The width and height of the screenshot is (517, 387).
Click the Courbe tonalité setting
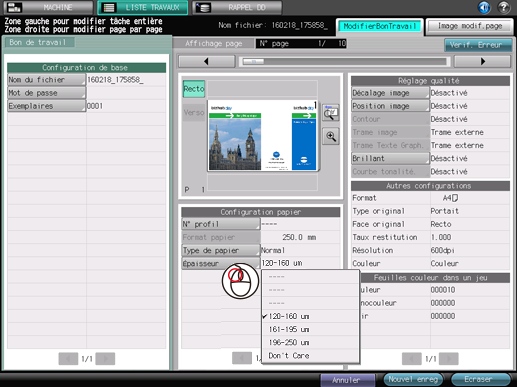pyautogui.click(x=390, y=172)
